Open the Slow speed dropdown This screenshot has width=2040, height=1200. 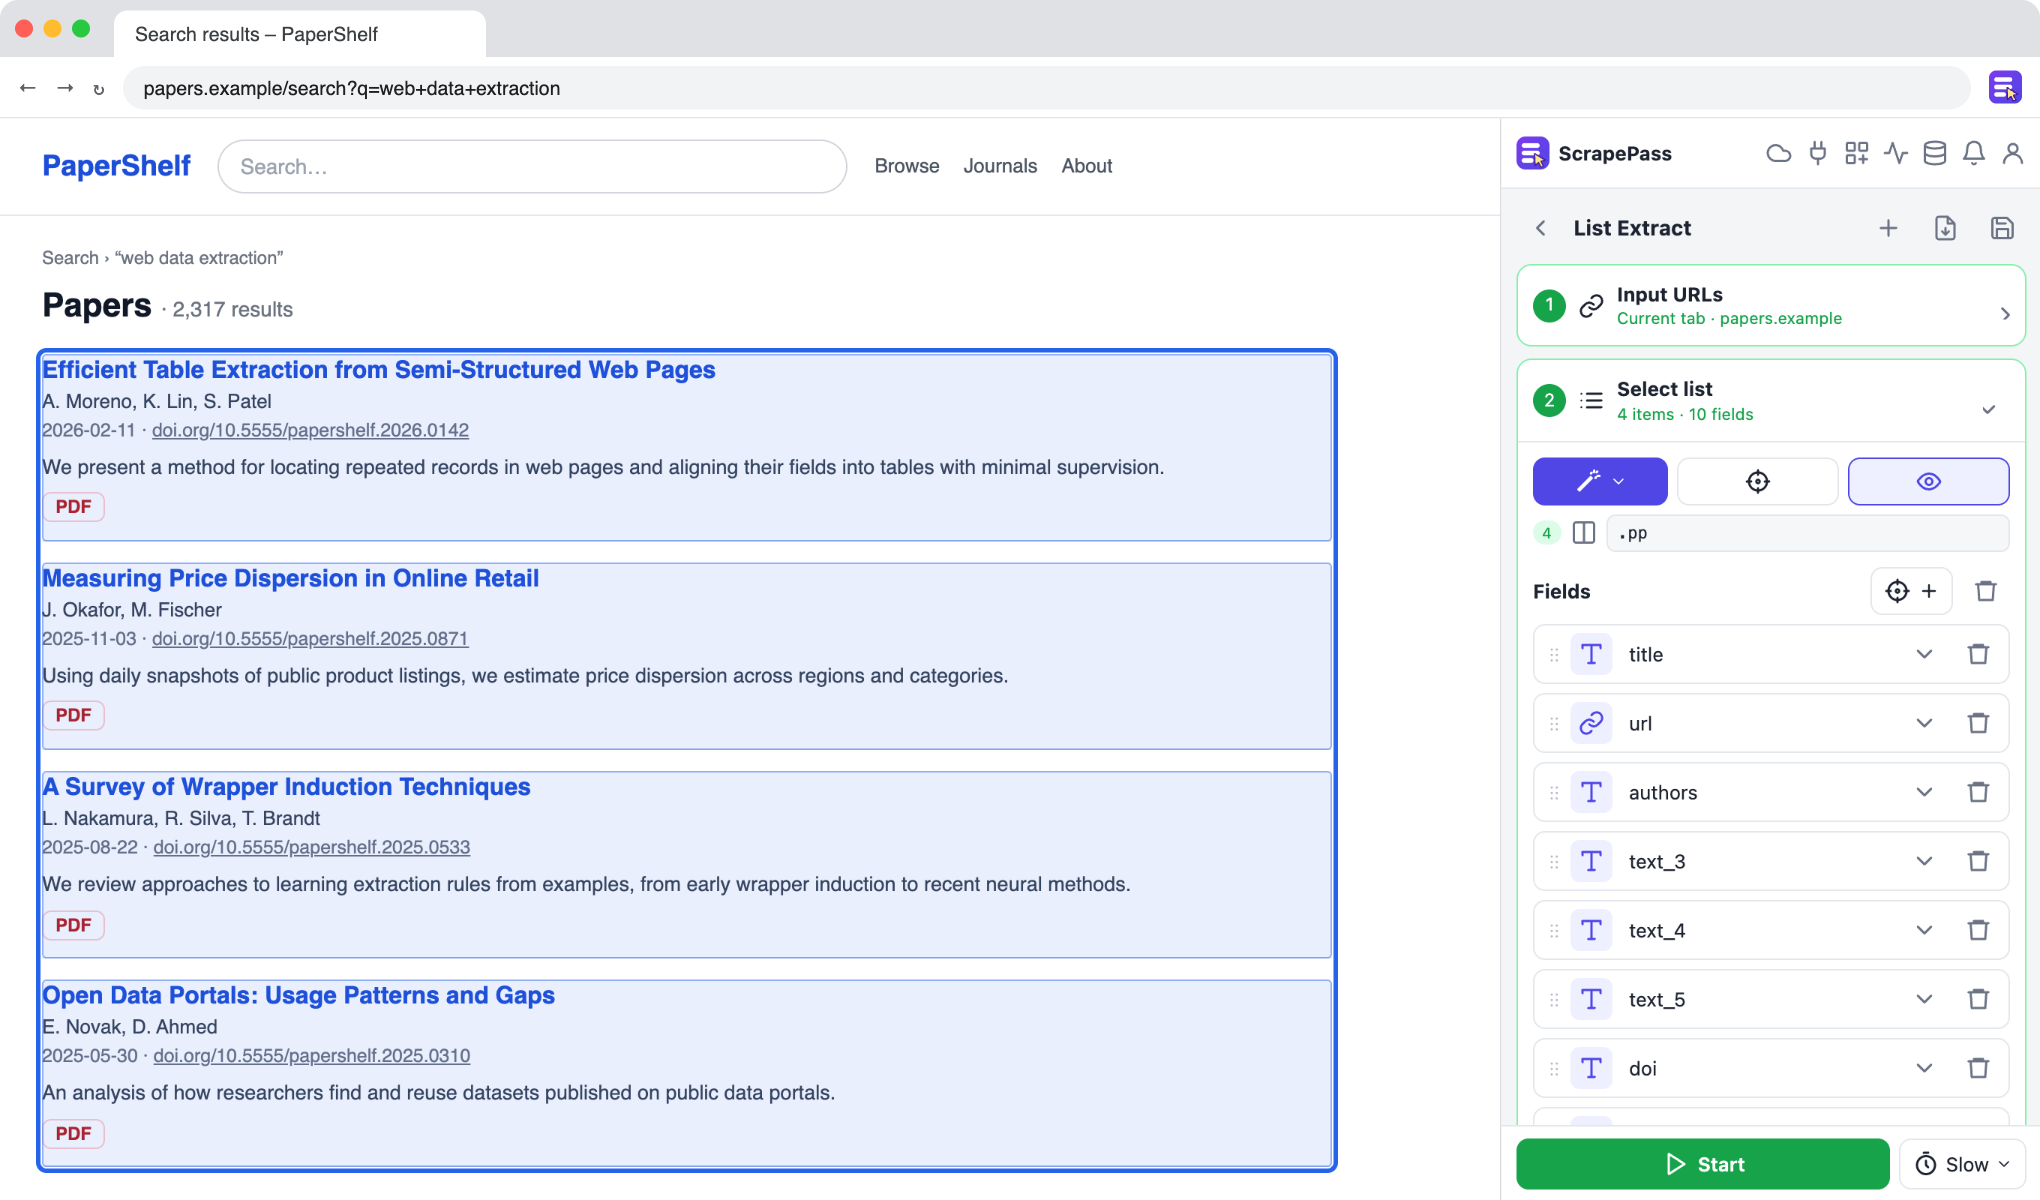1962,1164
